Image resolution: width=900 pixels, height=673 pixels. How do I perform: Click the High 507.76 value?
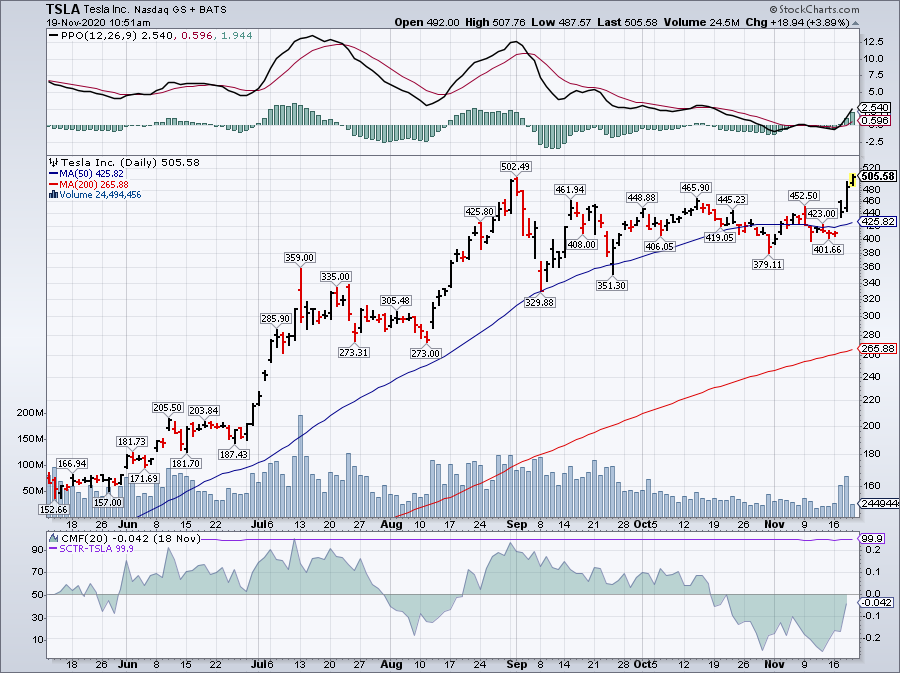point(495,22)
